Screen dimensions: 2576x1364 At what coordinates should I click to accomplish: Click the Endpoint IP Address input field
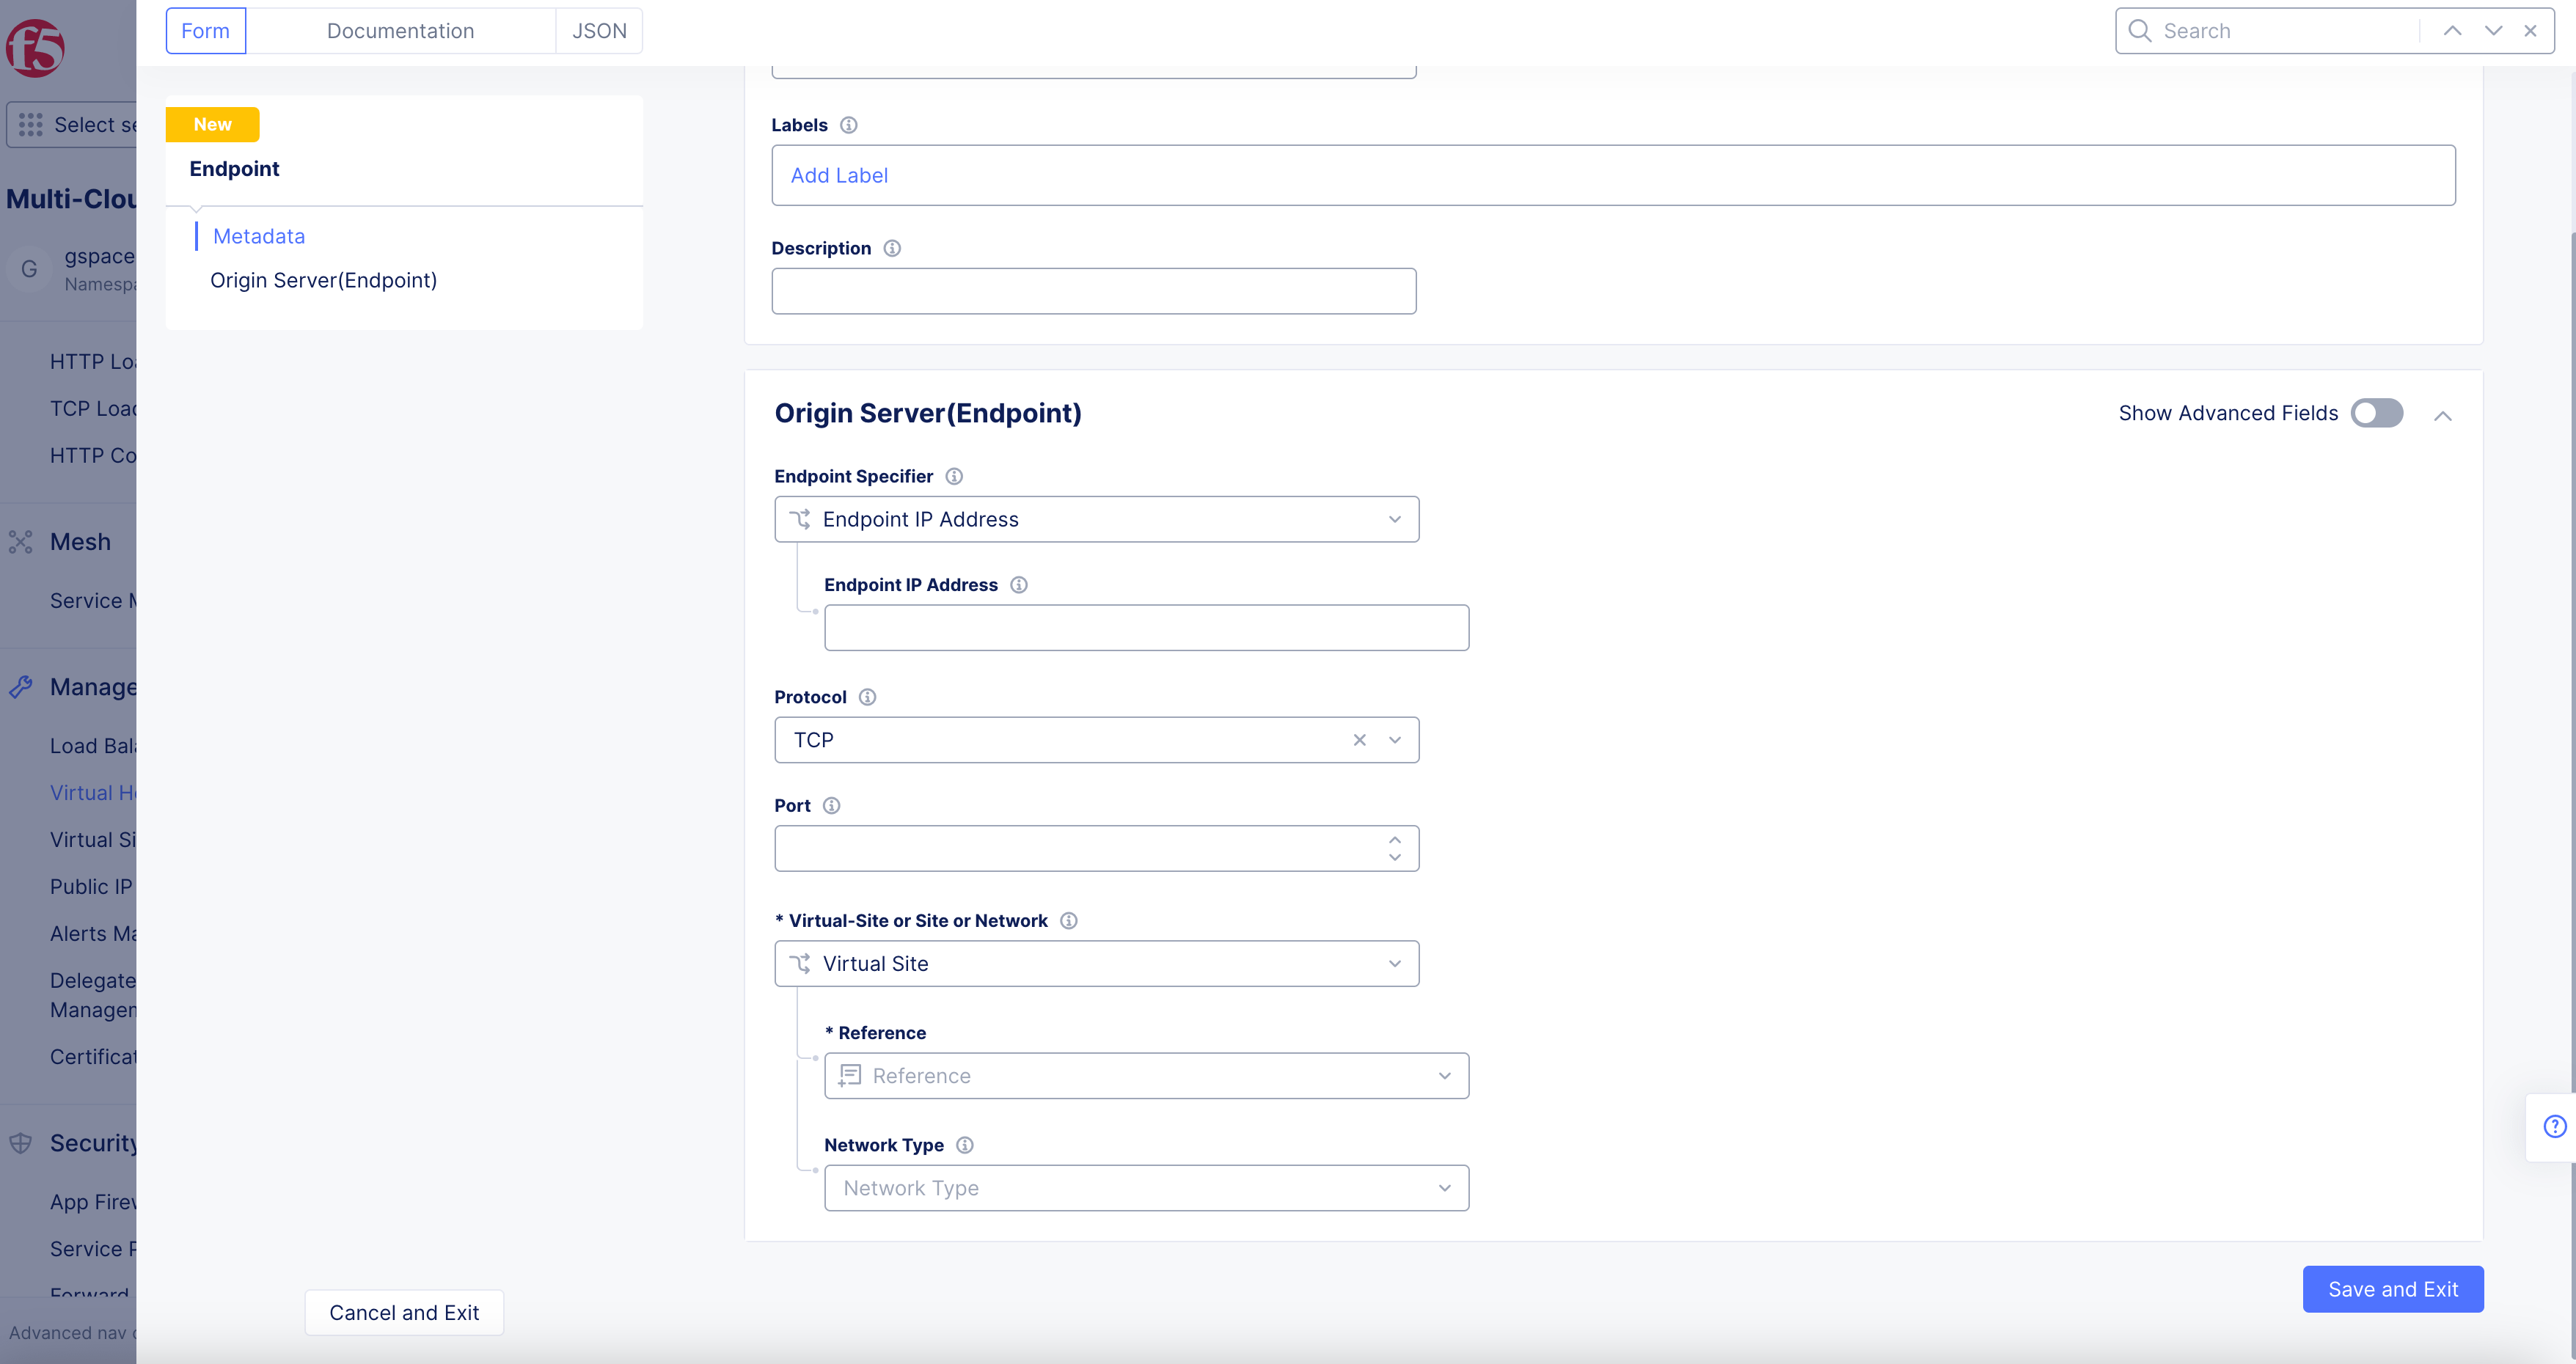[x=1146, y=628]
